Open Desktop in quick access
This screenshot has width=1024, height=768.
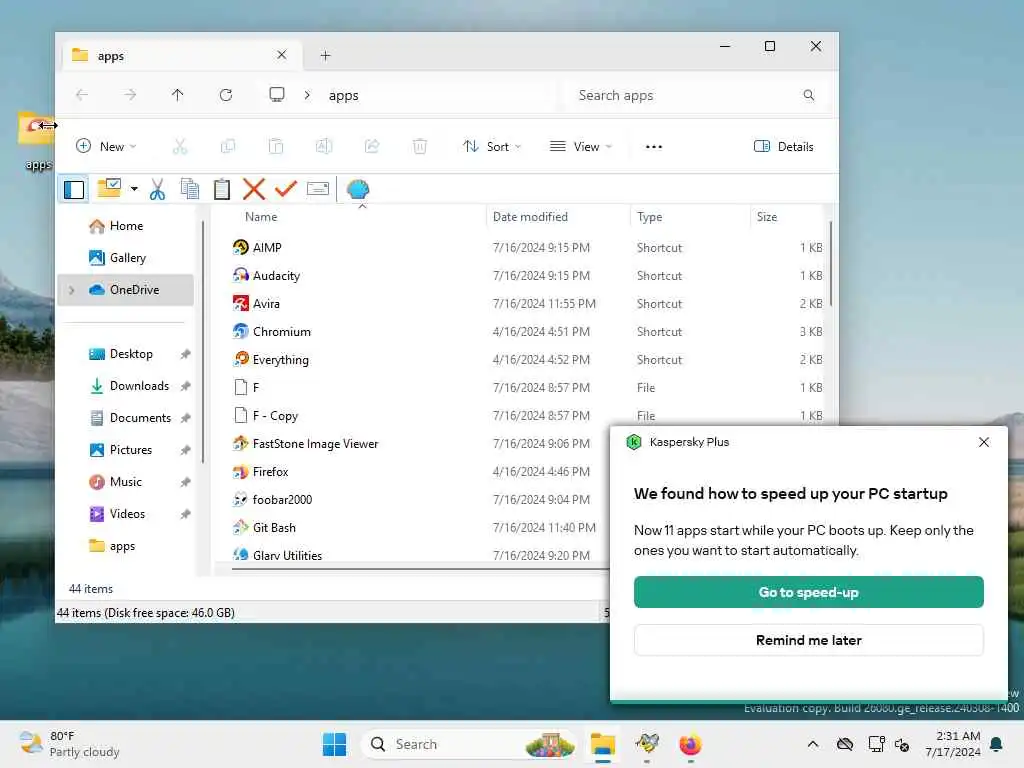click(131, 354)
